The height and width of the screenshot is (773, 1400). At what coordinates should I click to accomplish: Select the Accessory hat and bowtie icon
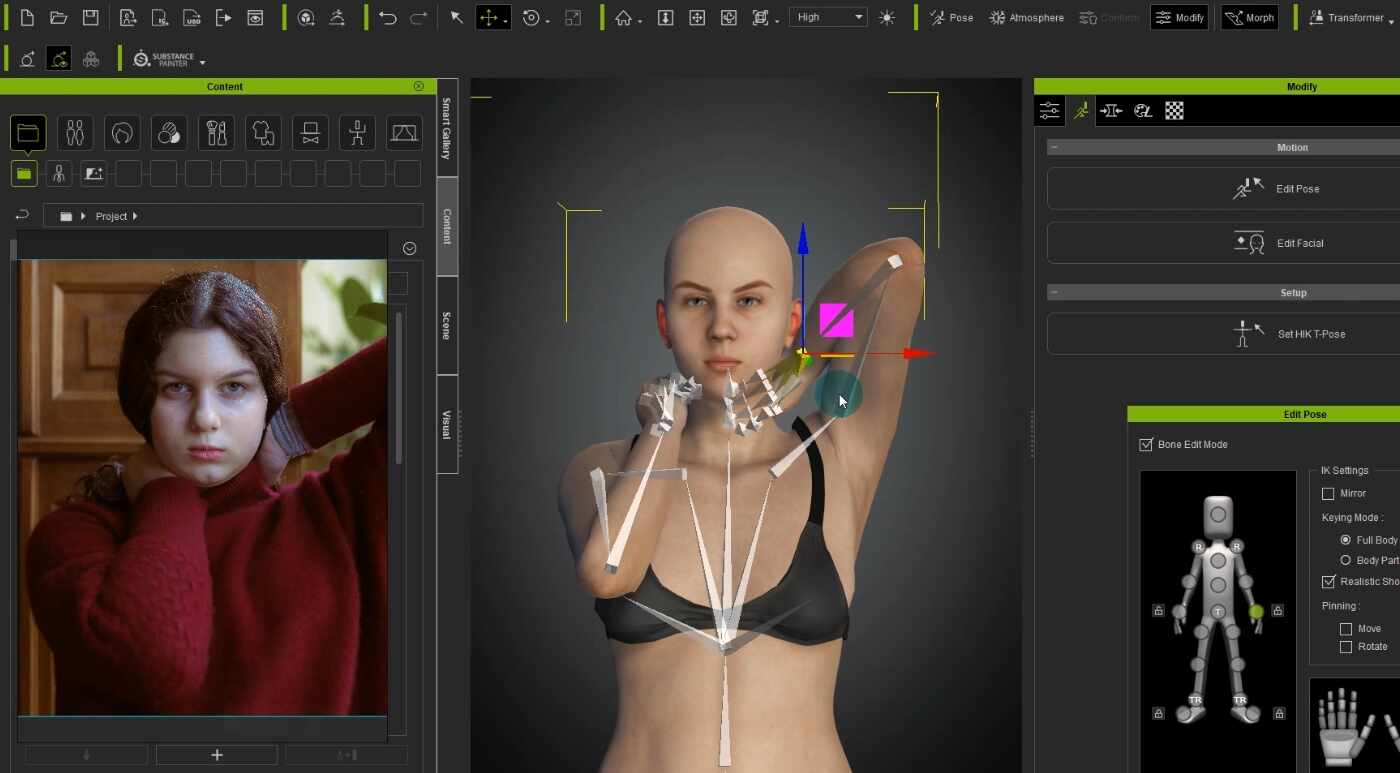pyautogui.click(x=310, y=132)
